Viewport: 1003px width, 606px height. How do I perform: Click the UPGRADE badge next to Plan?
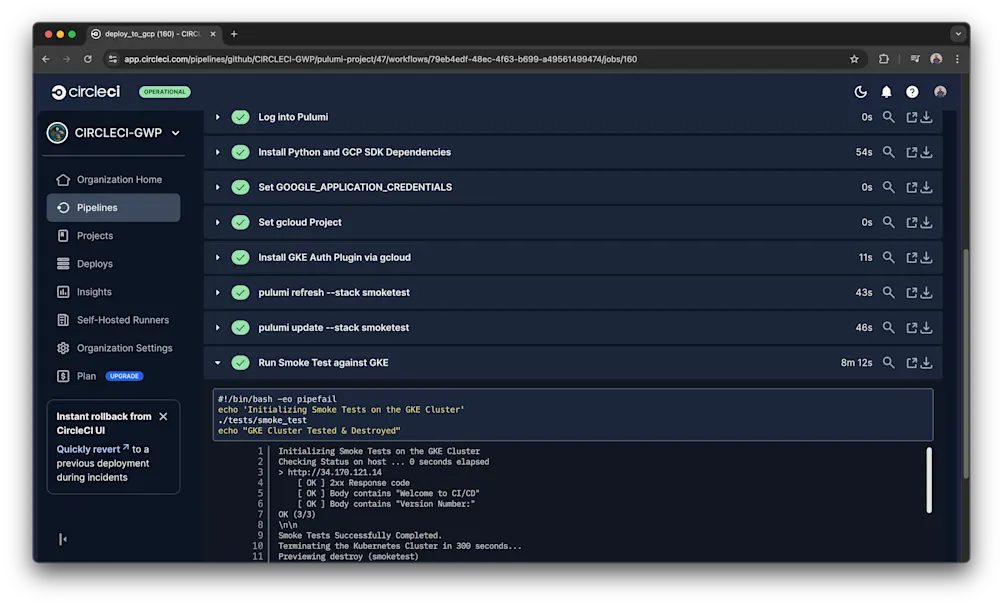click(124, 375)
